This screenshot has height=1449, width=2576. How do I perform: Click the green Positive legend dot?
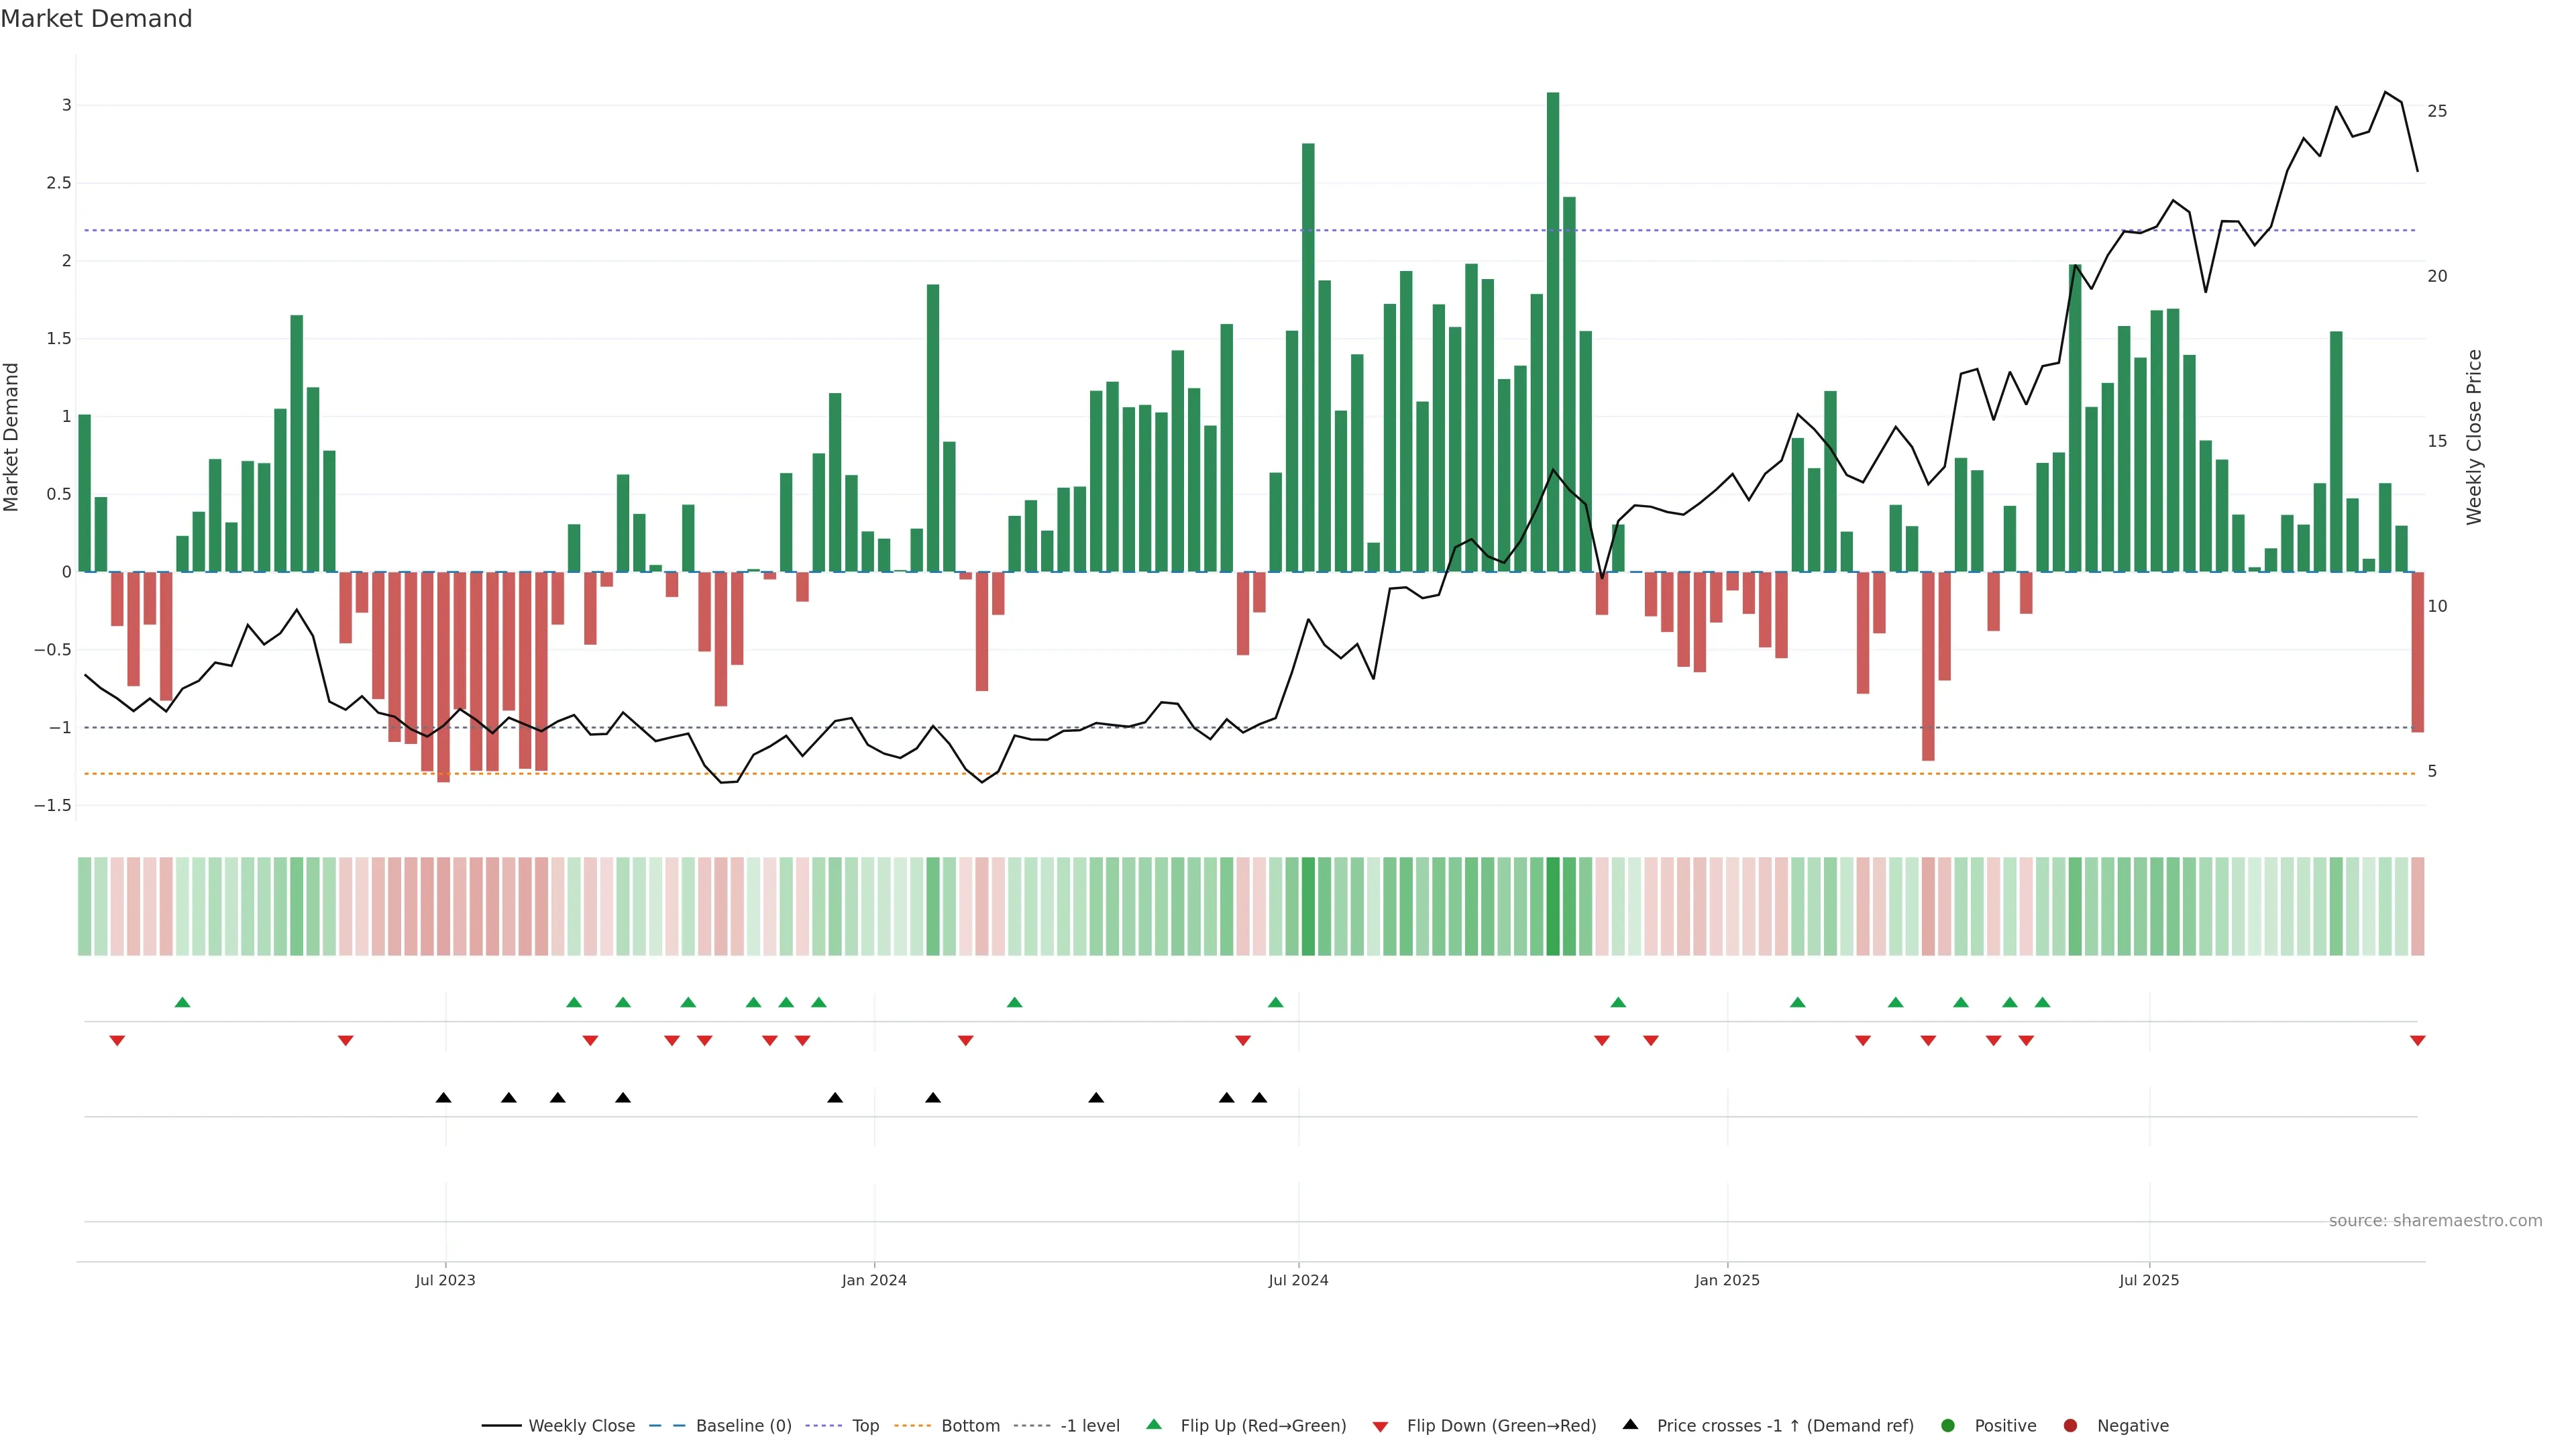pos(1947,1426)
